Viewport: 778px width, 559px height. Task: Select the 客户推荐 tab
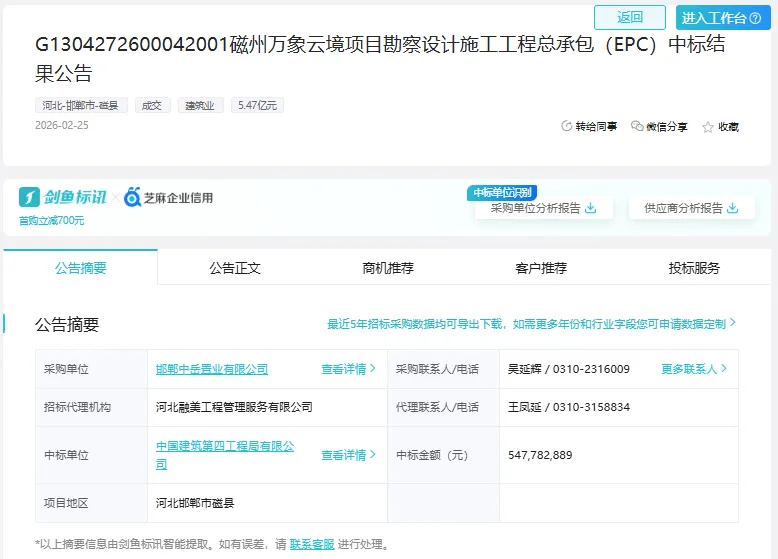(541, 268)
